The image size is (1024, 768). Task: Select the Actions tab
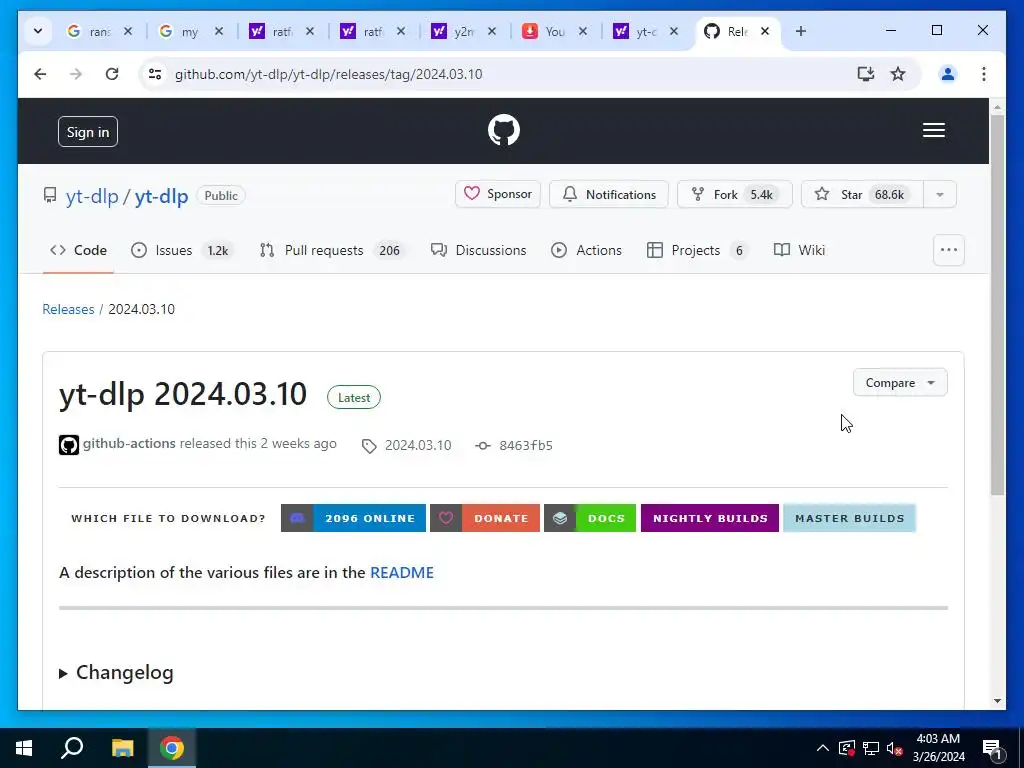click(x=586, y=250)
